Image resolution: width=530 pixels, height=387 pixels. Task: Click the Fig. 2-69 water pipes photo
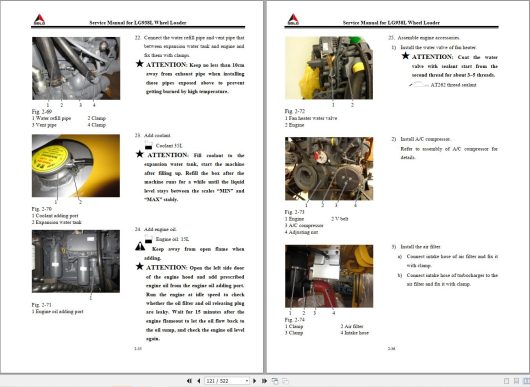(76, 68)
